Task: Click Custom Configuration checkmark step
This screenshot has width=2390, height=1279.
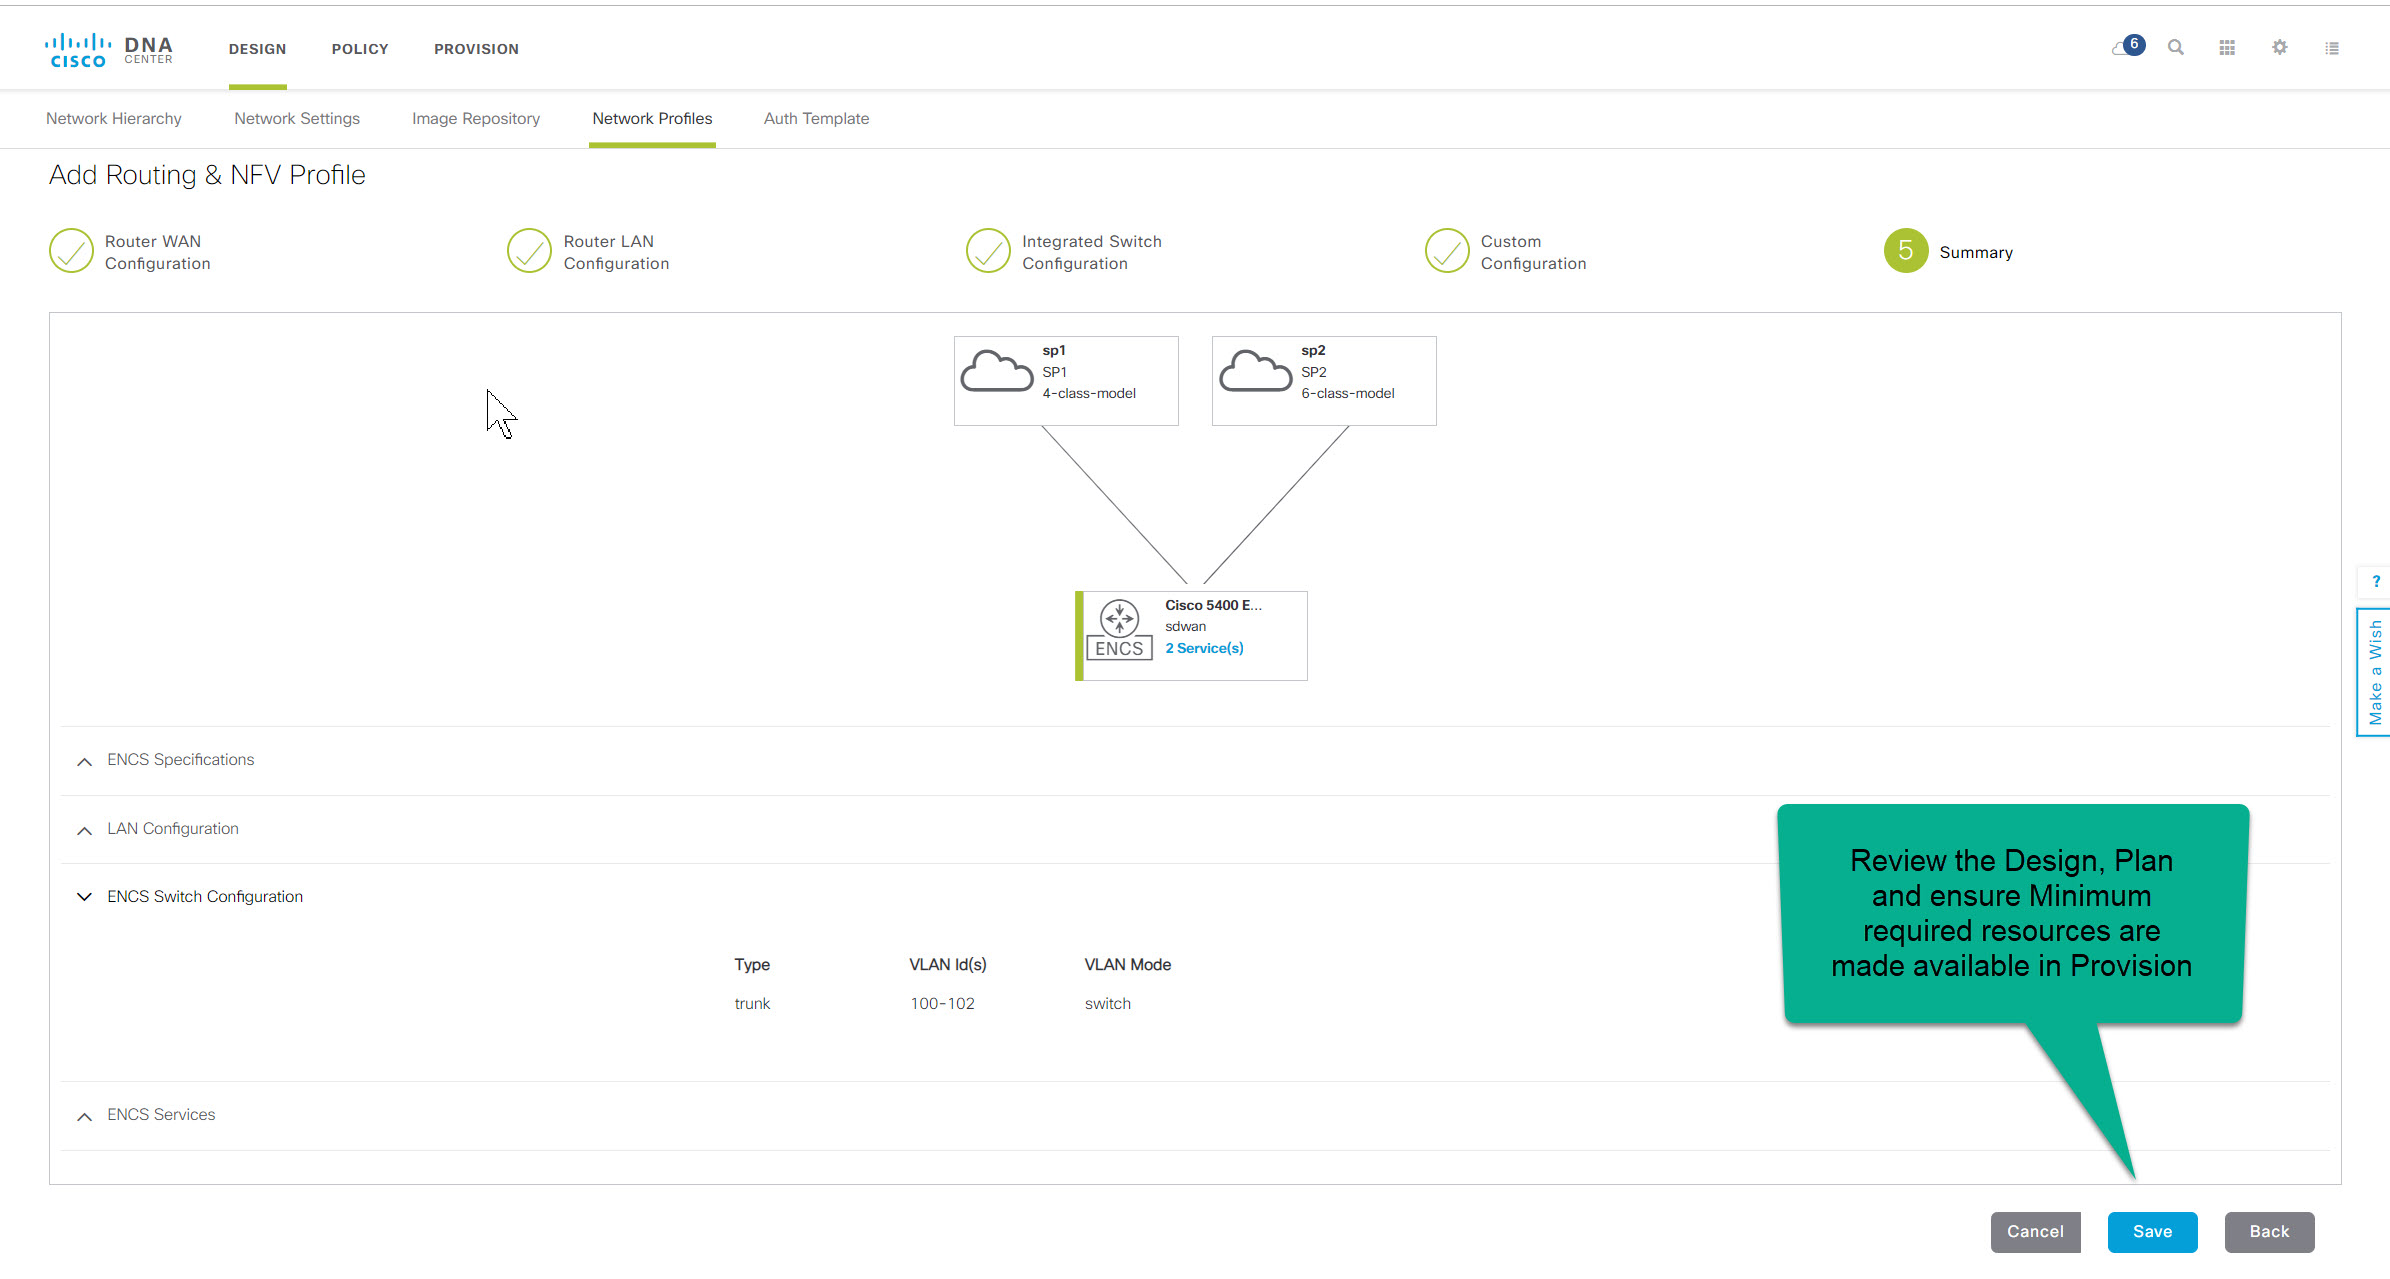Action: click(1447, 251)
